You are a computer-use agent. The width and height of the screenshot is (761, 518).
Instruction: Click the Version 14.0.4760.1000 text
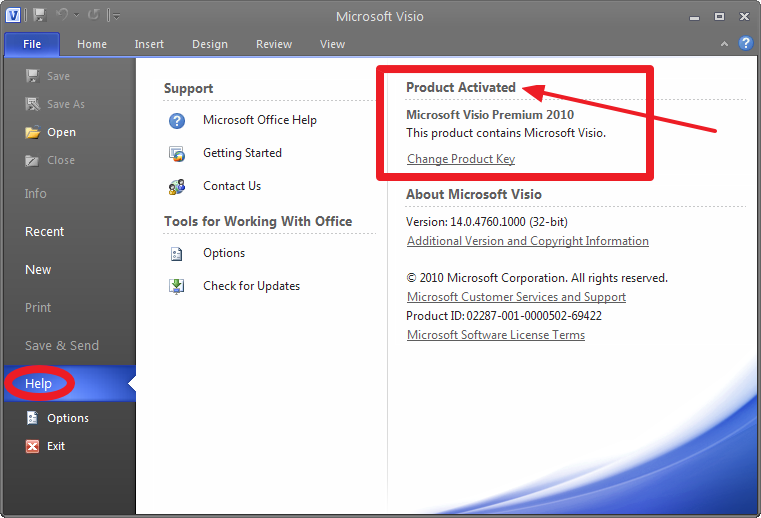click(487, 222)
